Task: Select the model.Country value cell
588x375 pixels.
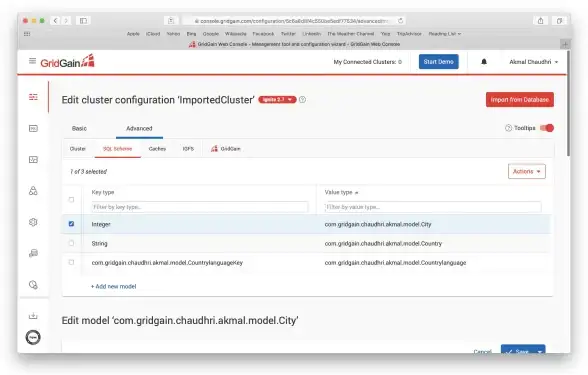Action: tap(383, 244)
